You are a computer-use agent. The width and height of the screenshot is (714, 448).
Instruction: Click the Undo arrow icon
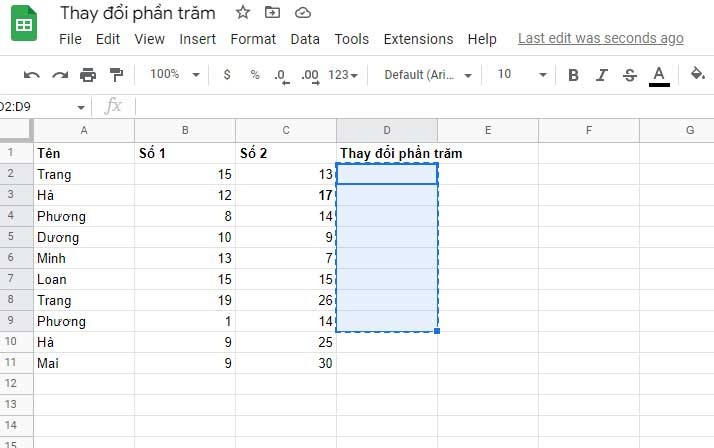click(x=31, y=75)
